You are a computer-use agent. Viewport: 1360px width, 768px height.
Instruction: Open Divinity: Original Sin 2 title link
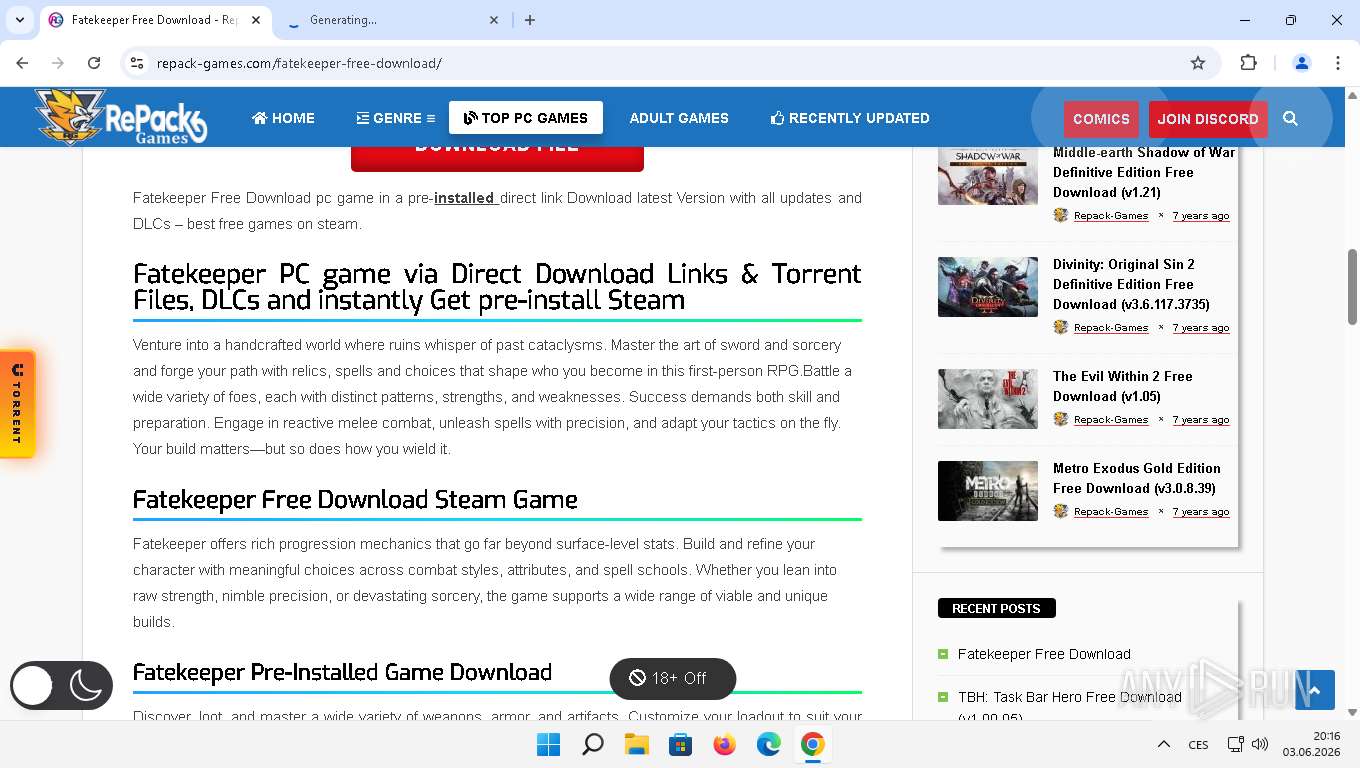click(x=1131, y=284)
